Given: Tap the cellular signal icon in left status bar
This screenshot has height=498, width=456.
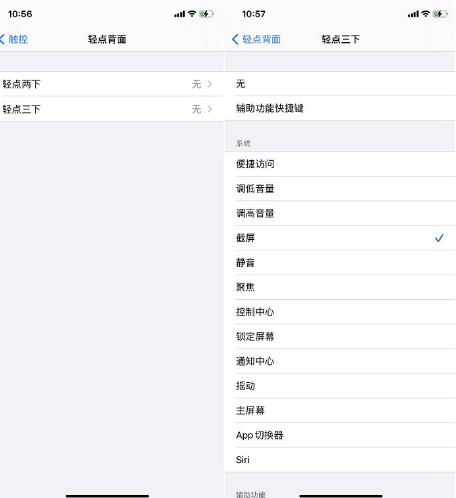Looking at the screenshot, I should coord(179,14).
